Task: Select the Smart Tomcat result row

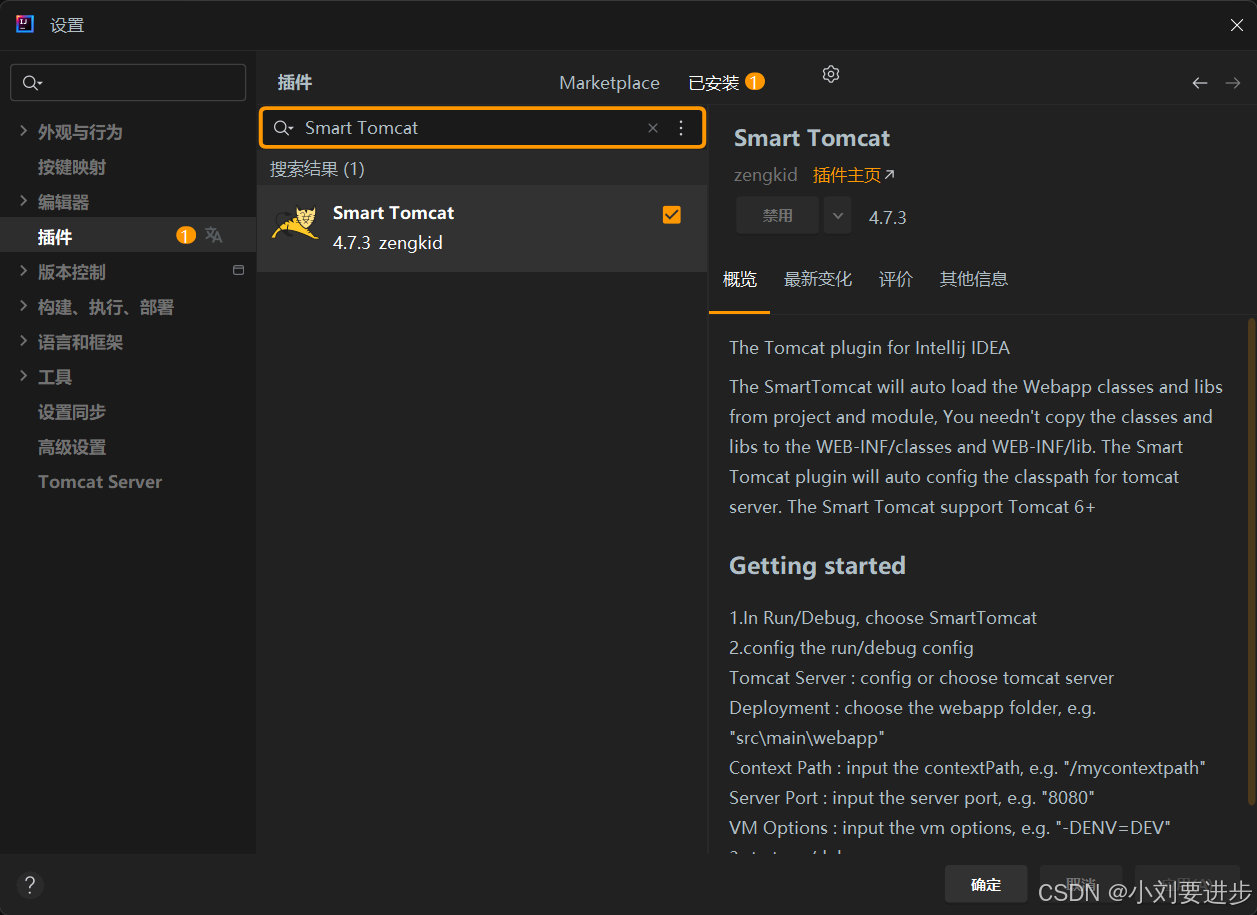Action: tap(482, 228)
